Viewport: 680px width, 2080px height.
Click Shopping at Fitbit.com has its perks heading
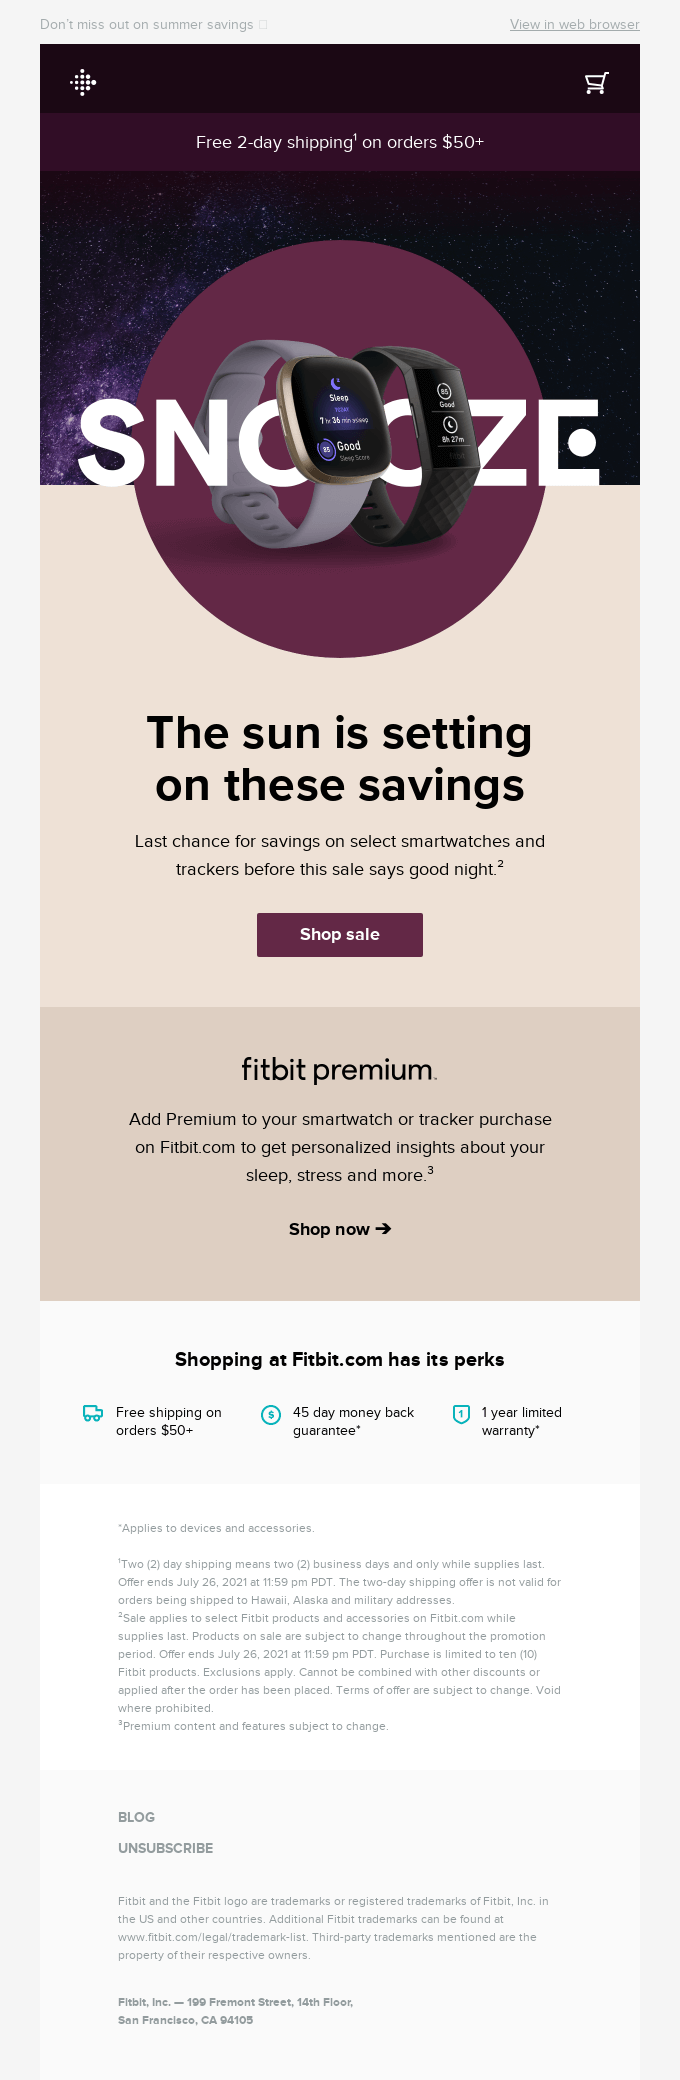click(x=339, y=1359)
